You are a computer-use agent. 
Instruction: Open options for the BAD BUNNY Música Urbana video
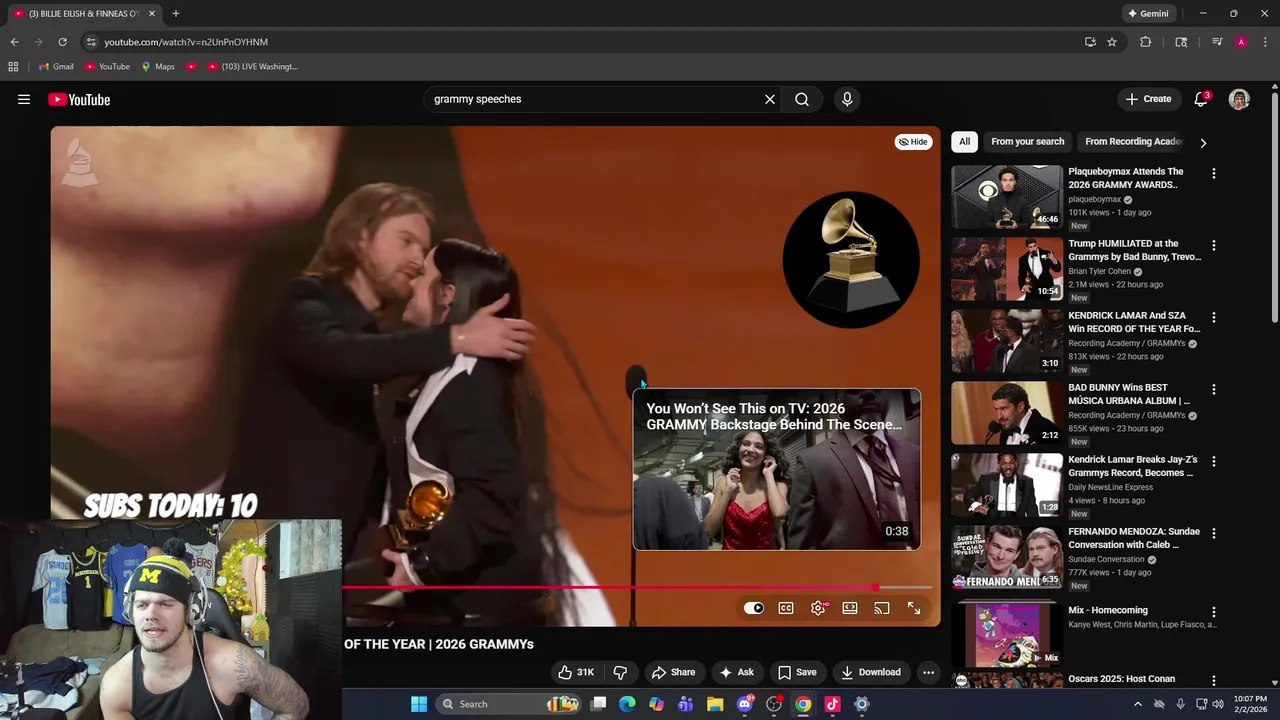(1214, 390)
